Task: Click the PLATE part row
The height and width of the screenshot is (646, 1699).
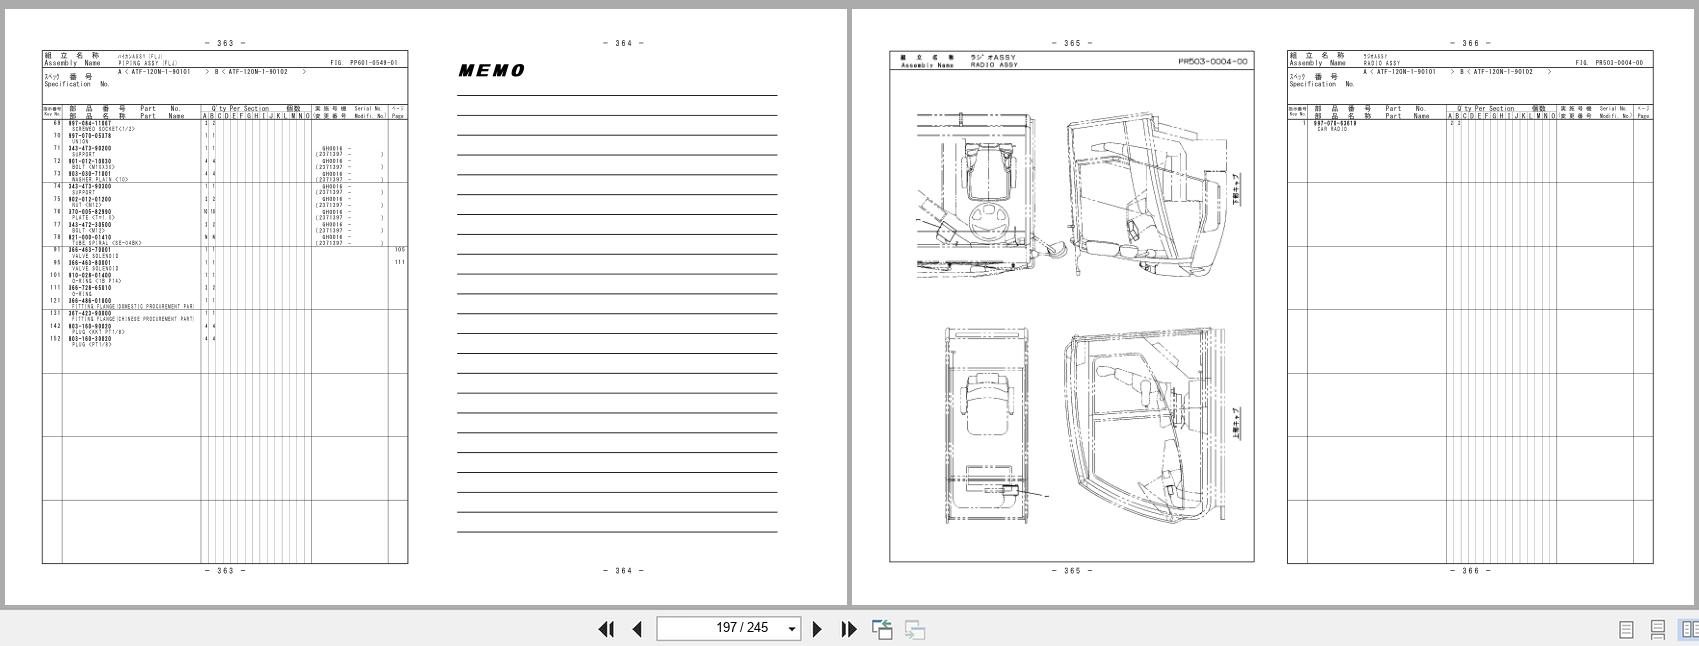Action: [x=224, y=215]
